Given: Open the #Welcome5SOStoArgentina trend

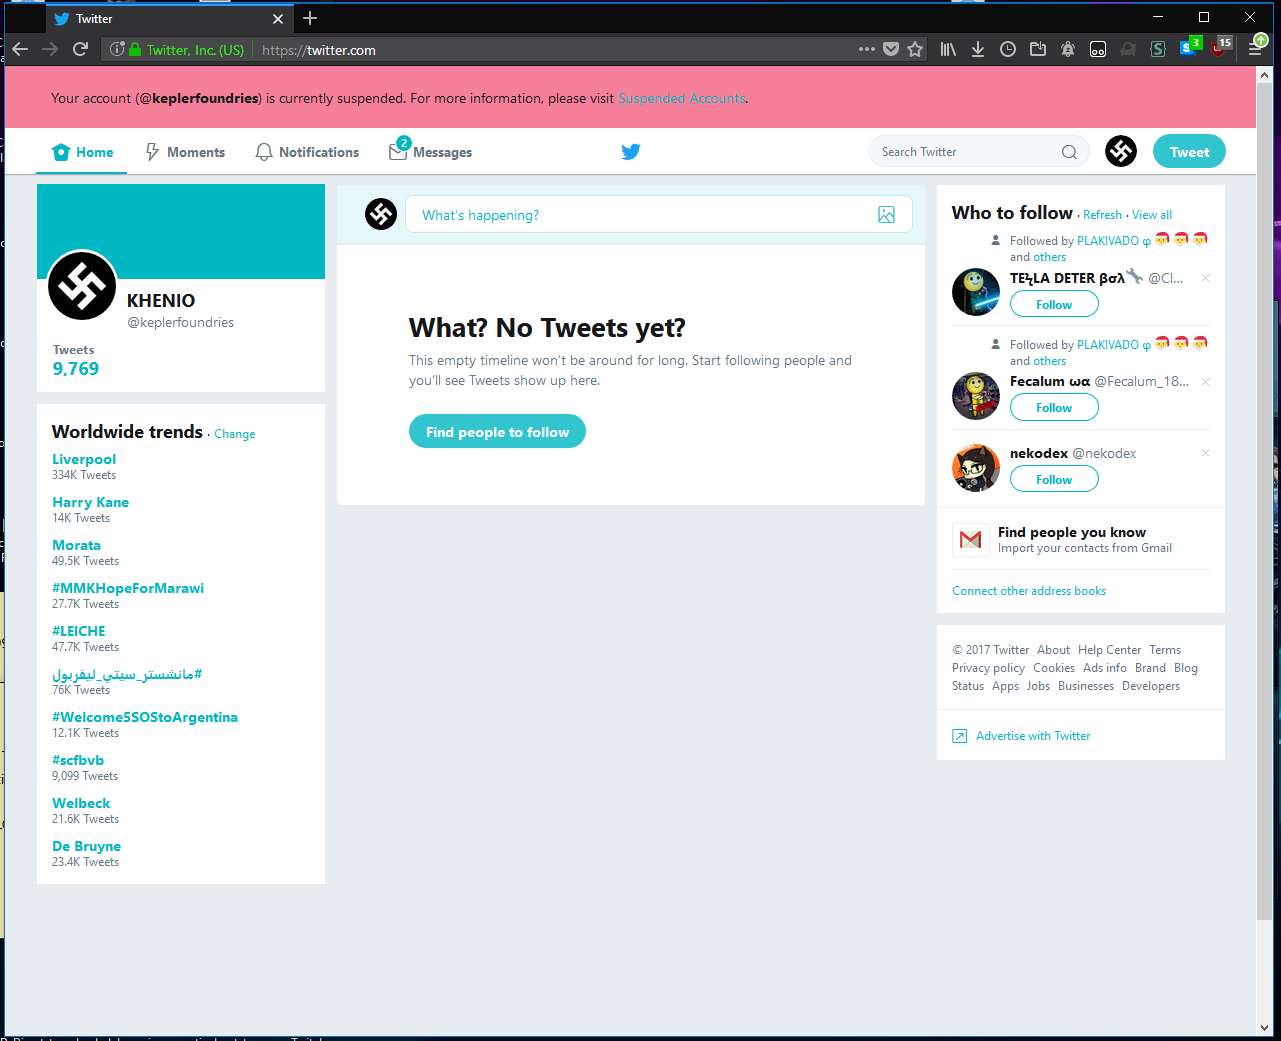Looking at the screenshot, I should coord(145,717).
